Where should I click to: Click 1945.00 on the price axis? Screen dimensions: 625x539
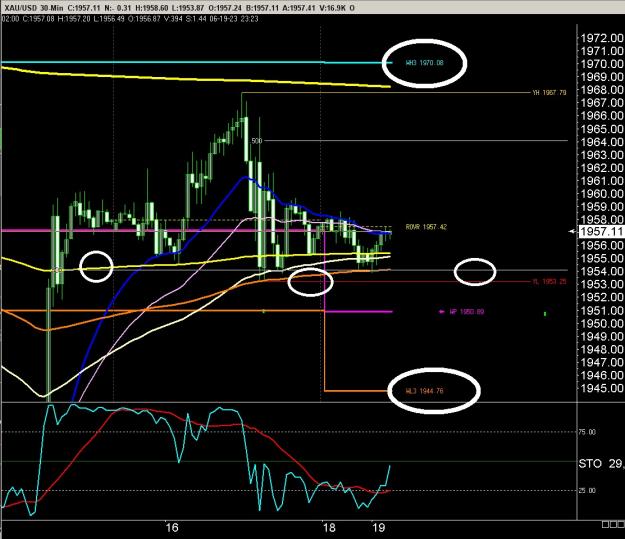601,388
